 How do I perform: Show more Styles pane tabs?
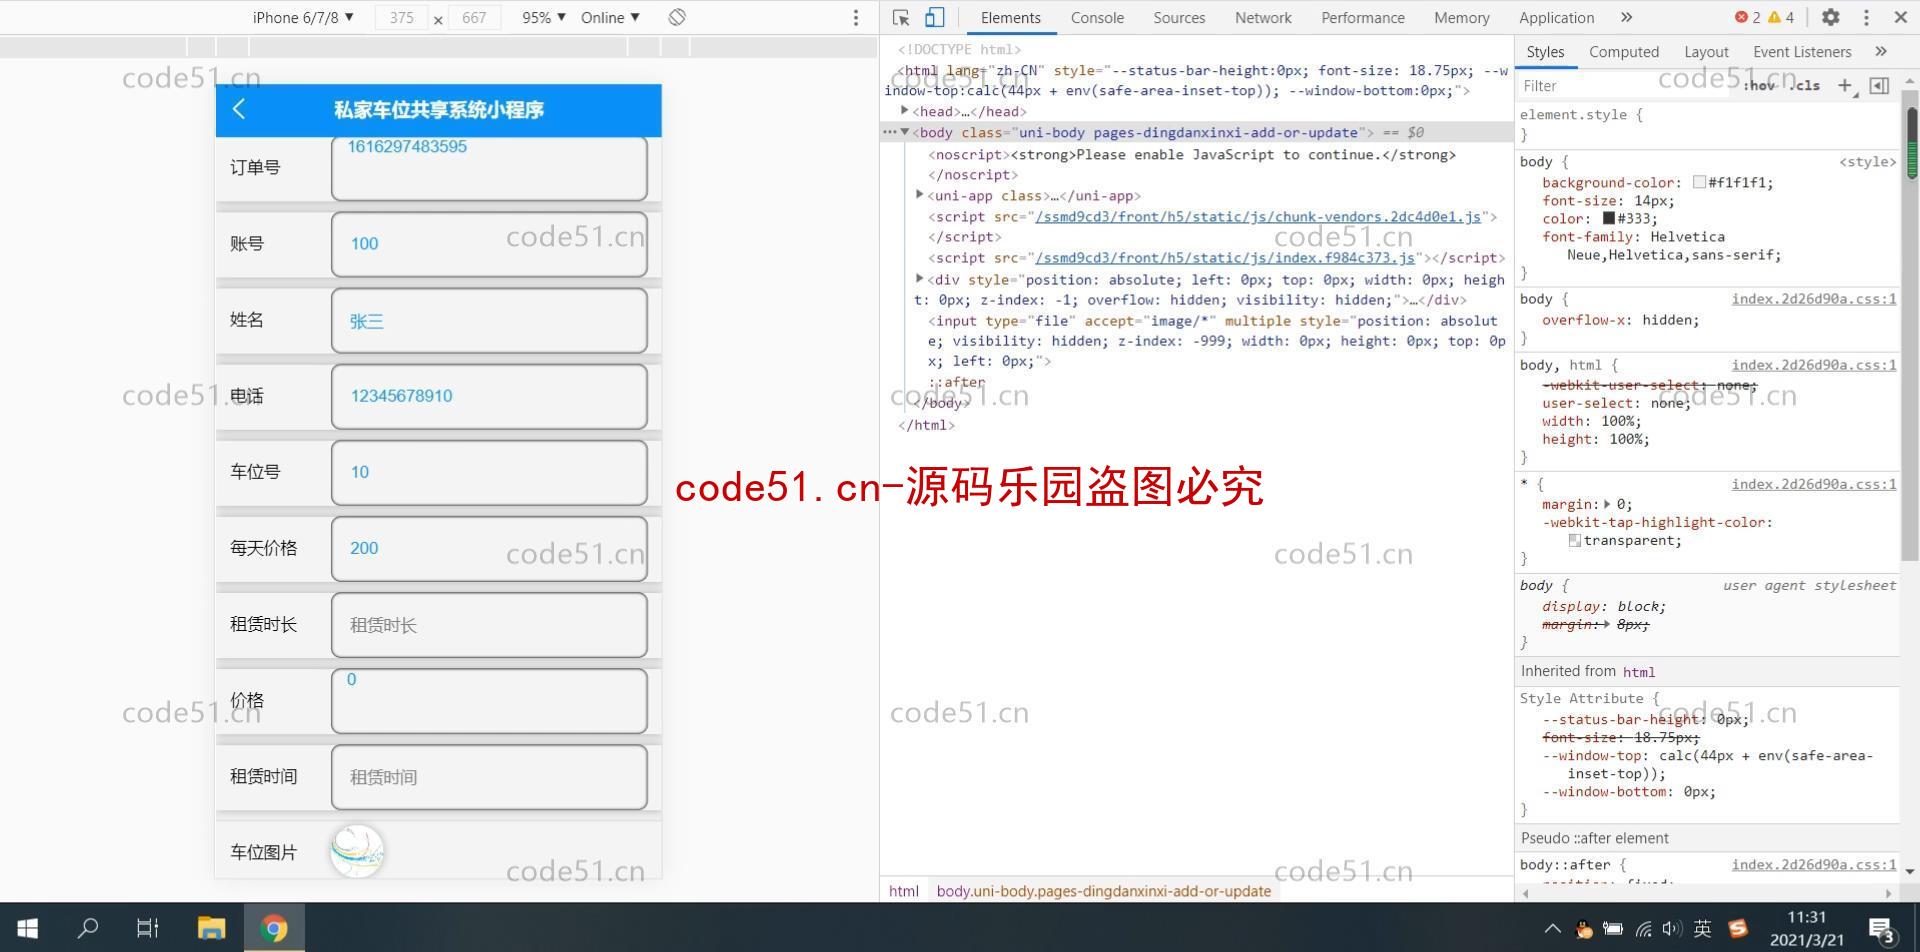[1881, 52]
